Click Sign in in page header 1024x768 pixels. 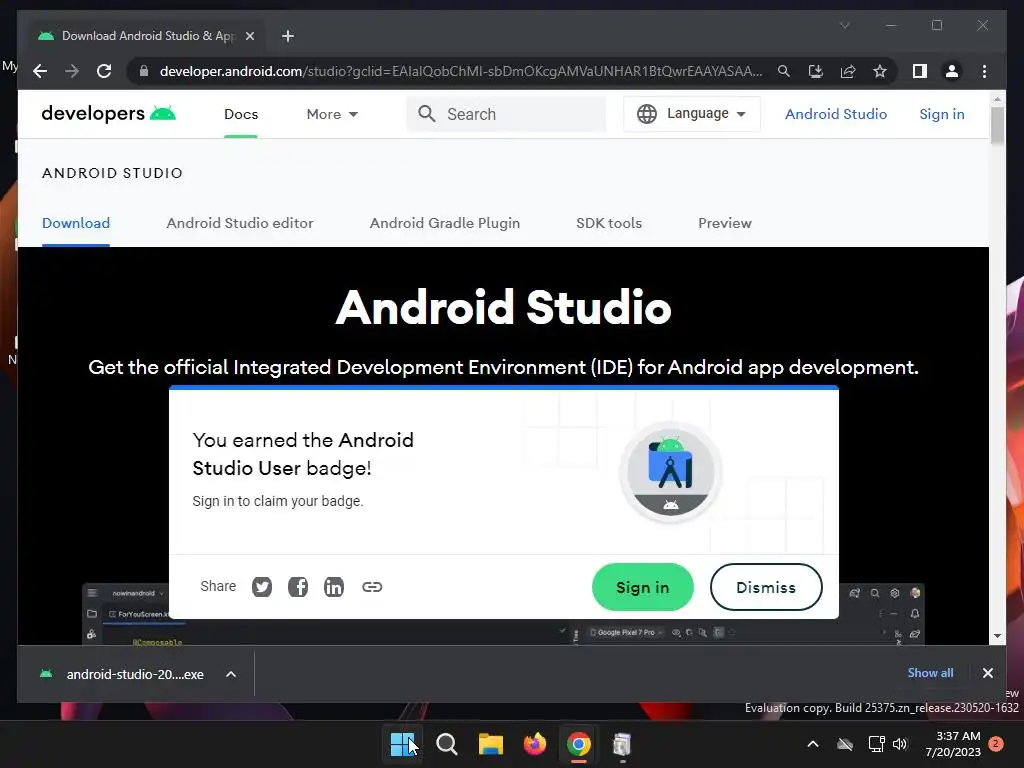click(x=942, y=114)
